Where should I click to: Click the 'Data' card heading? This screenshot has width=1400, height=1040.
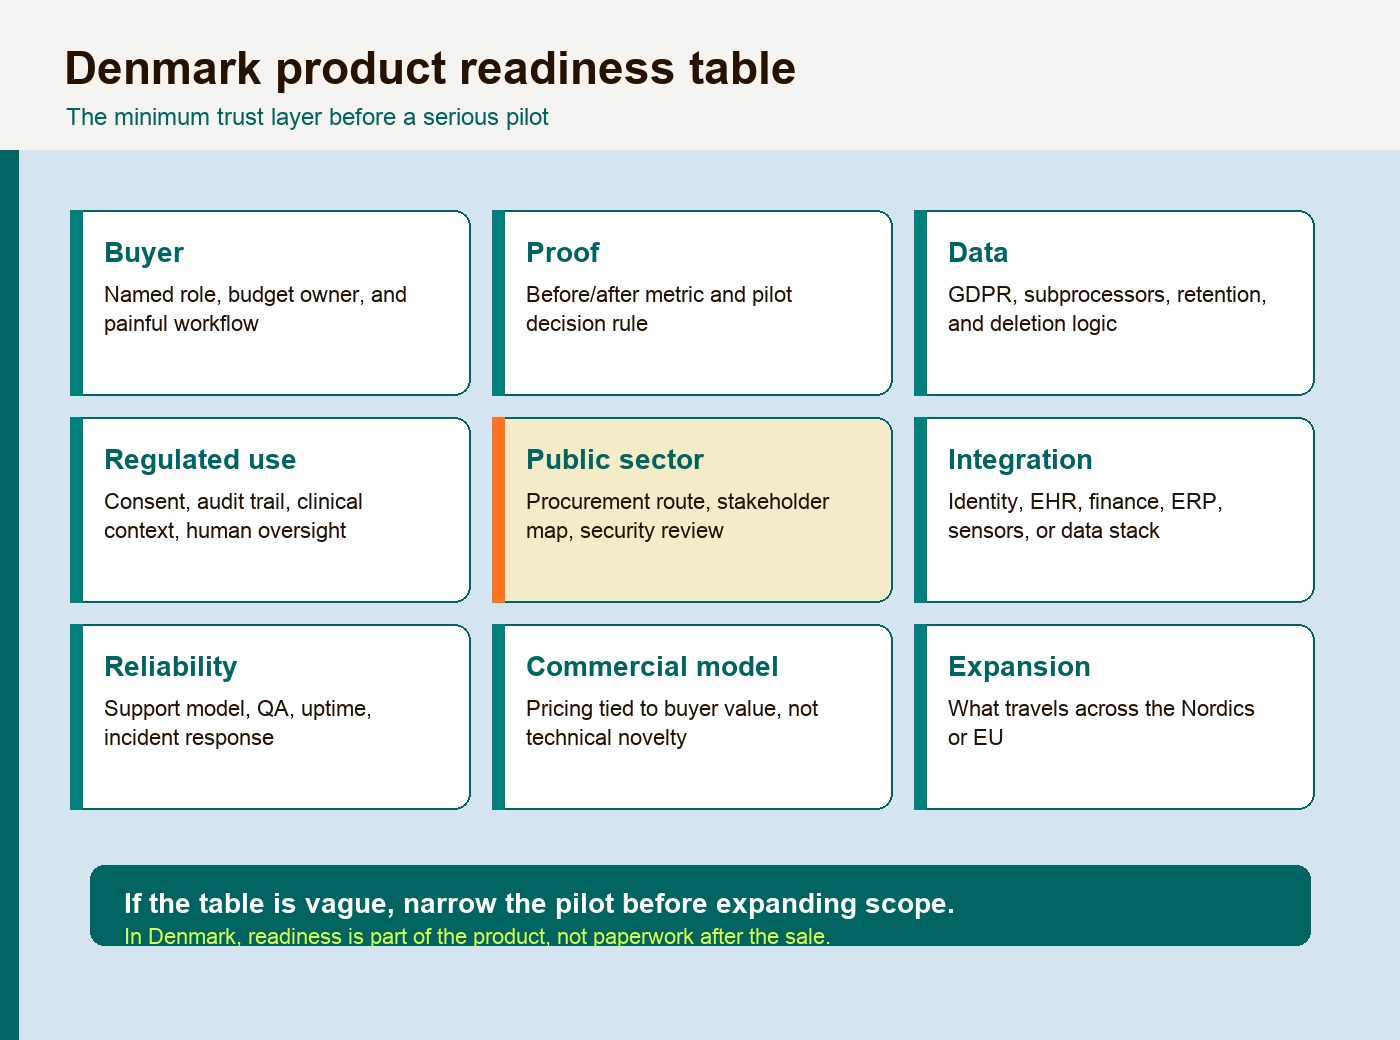click(x=978, y=252)
